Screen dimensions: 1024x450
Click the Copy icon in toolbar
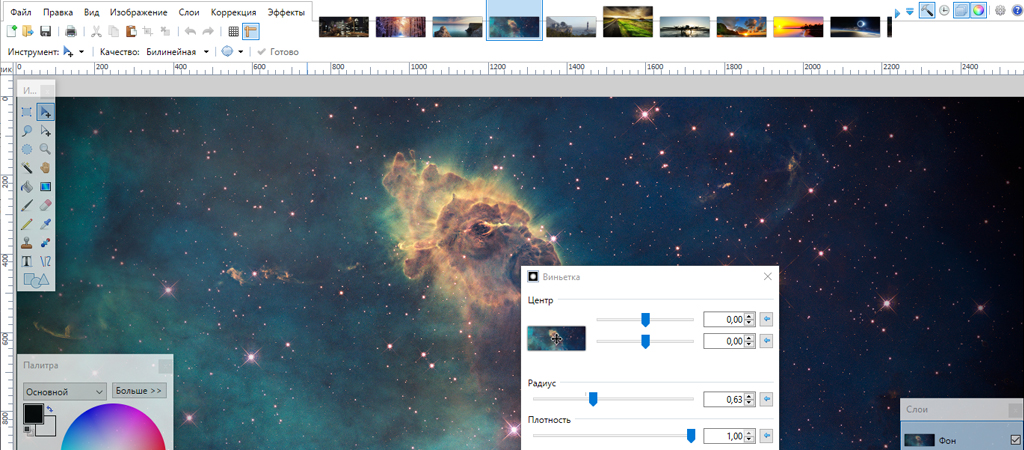(114, 31)
